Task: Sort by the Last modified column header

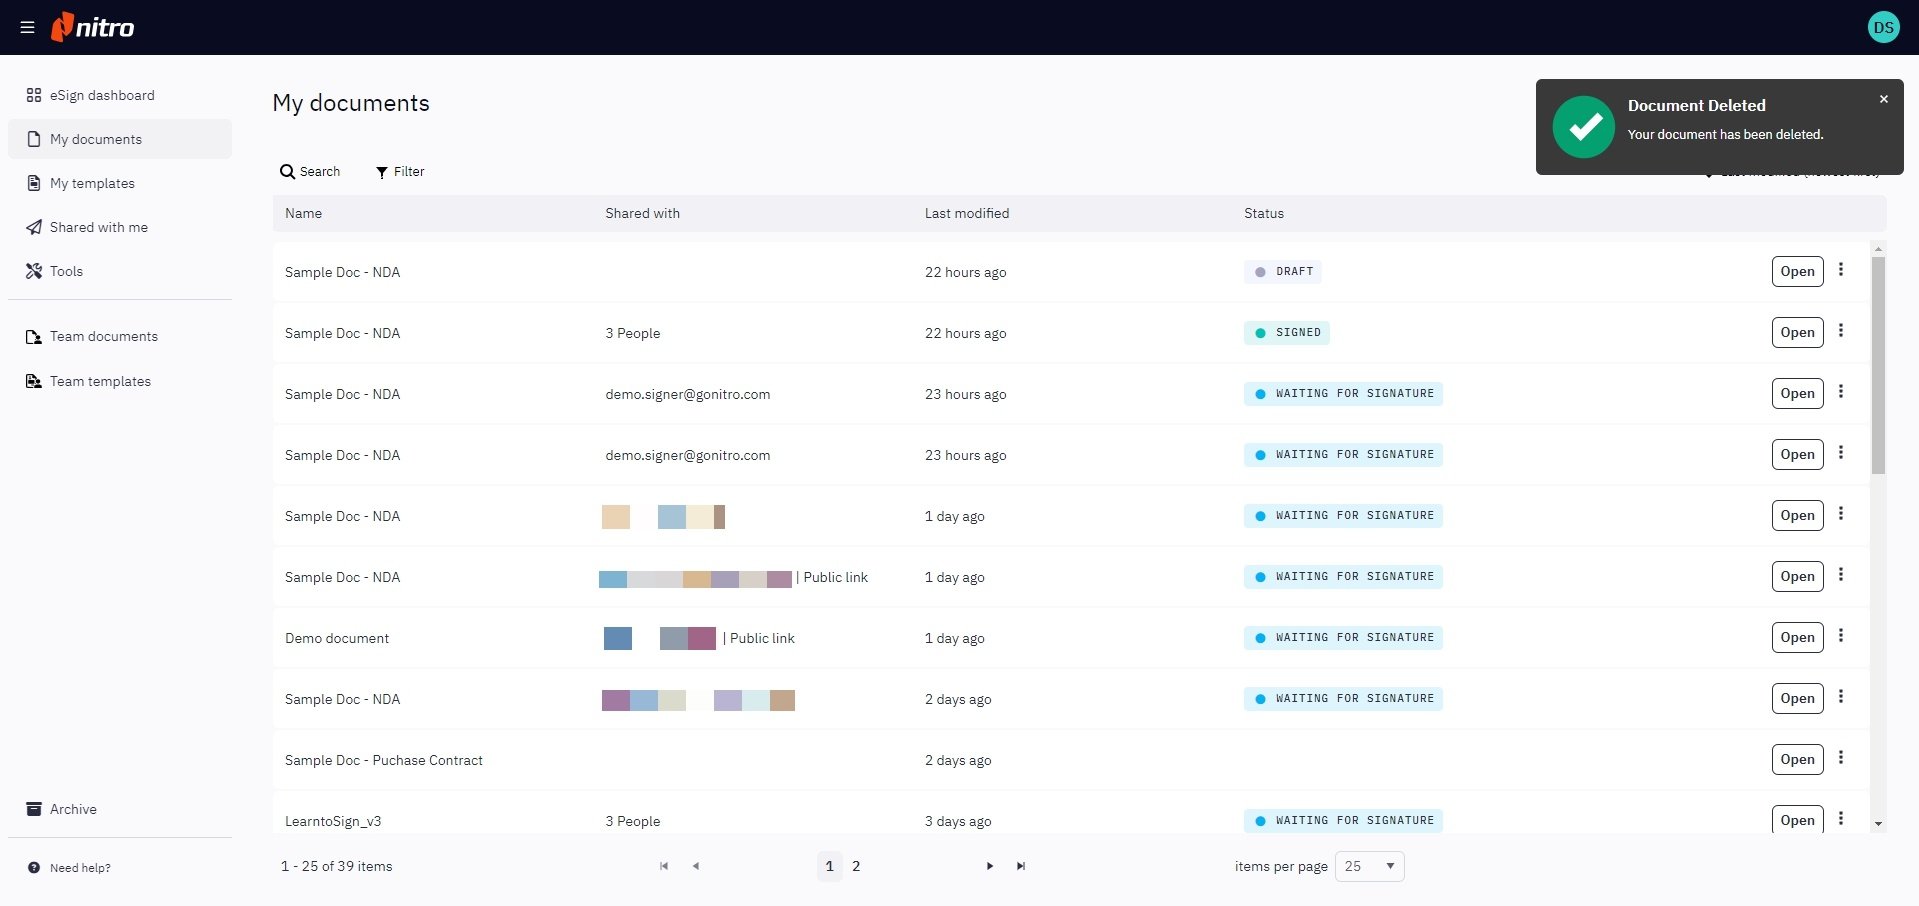Action: pyautogui.click(x=966, y=213)
